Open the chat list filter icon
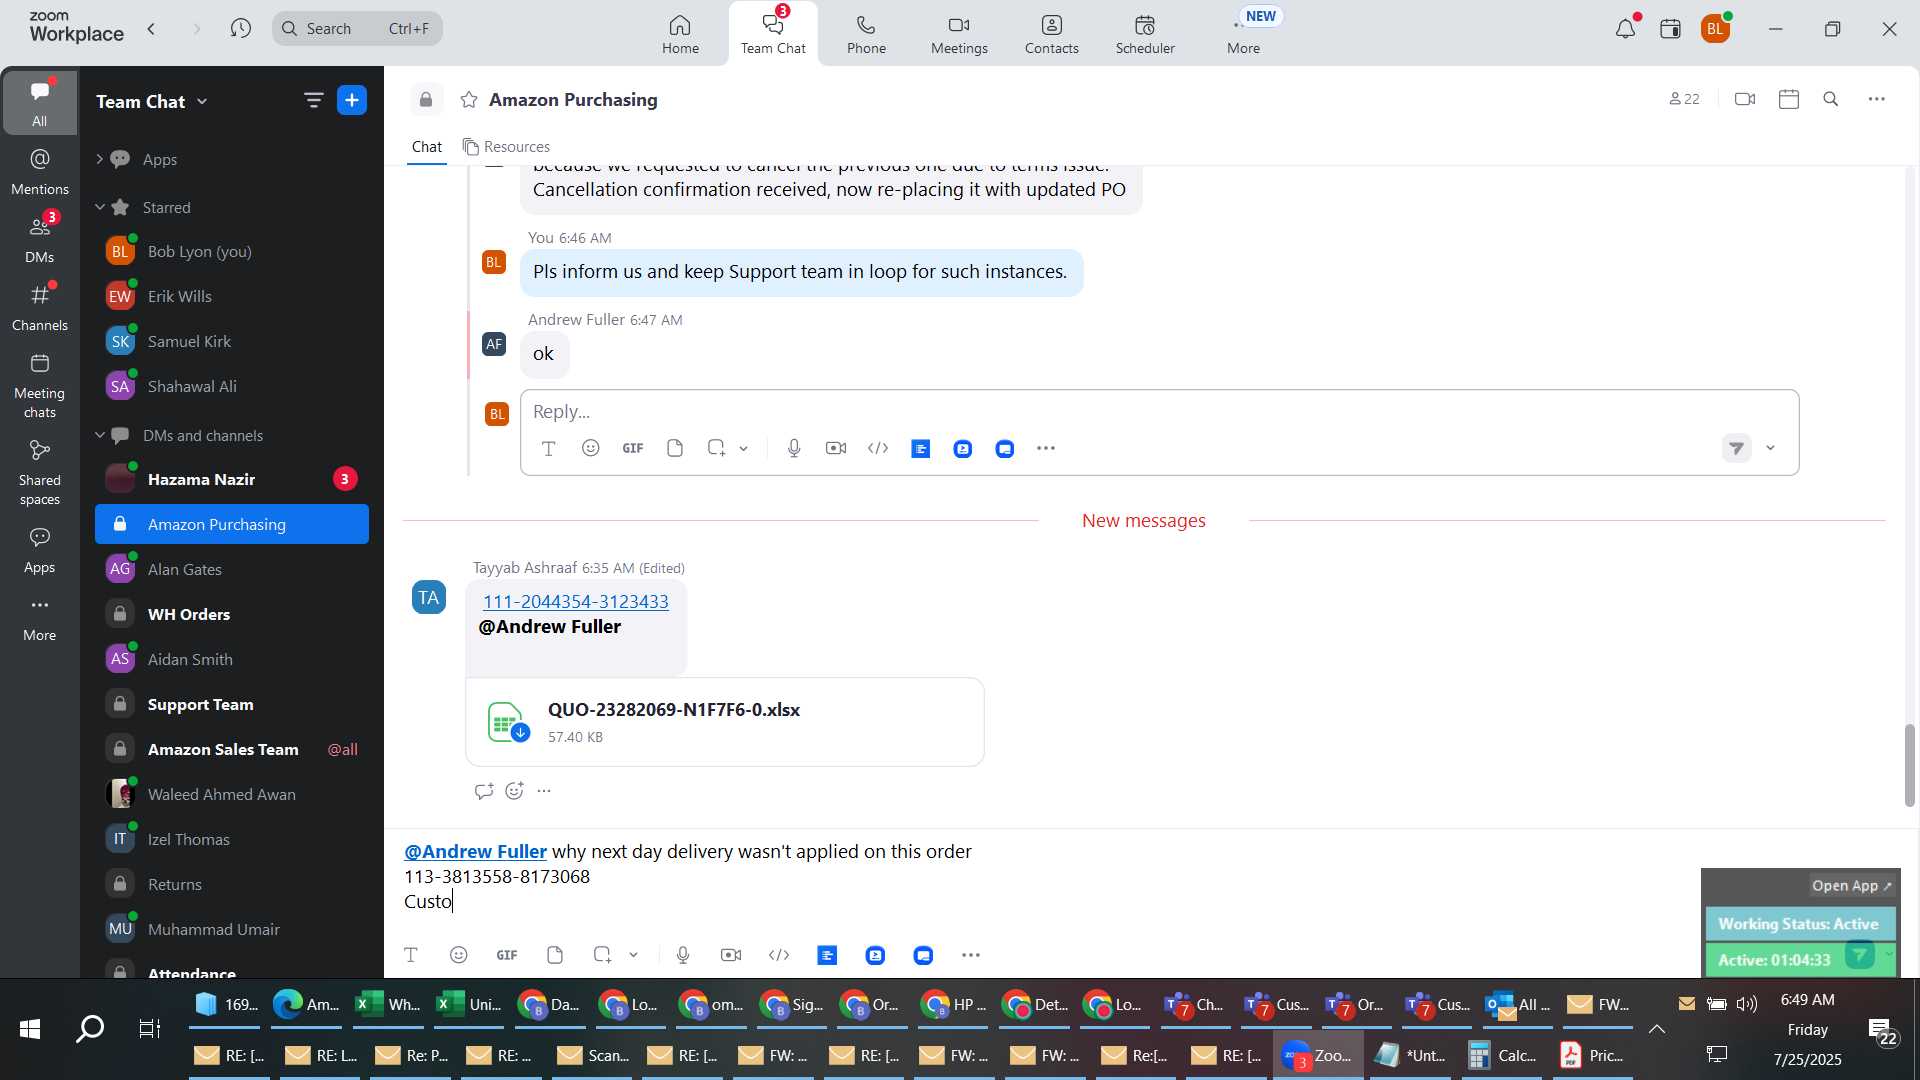Image resolution: width=1920 pixels, height=1080 pixels. pos(313,100)
